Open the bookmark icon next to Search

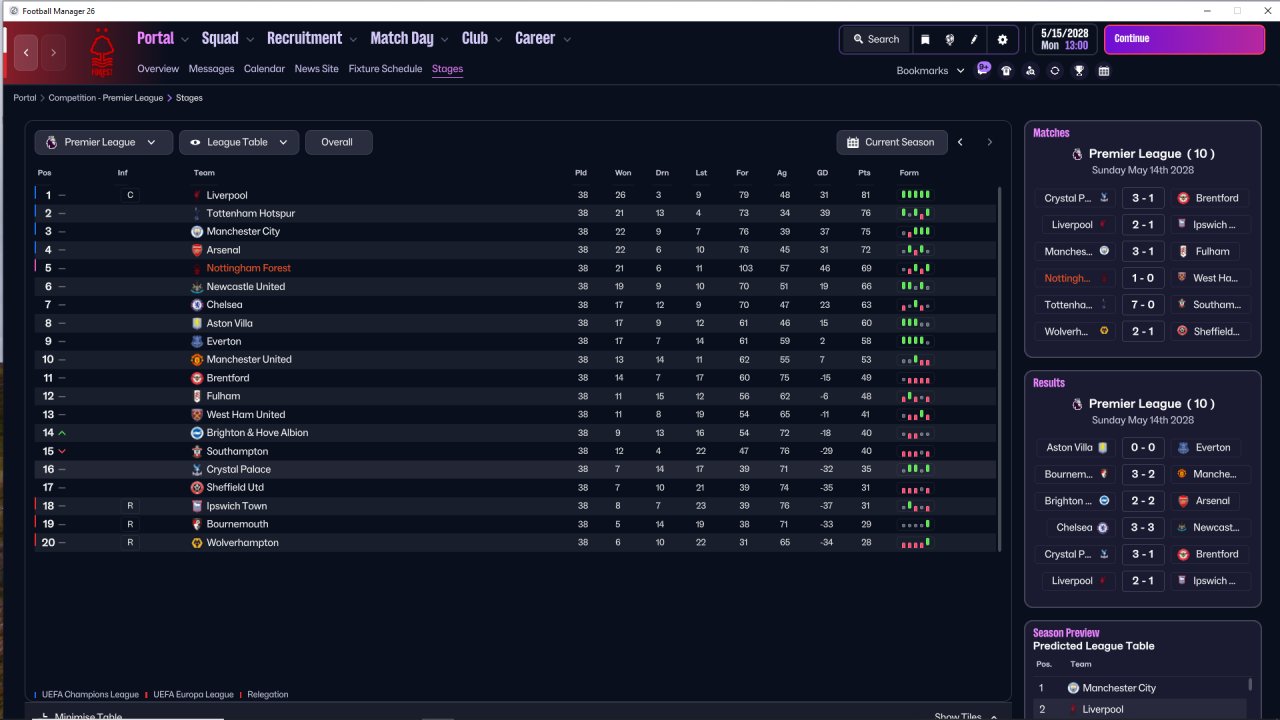tap(925, 39)
